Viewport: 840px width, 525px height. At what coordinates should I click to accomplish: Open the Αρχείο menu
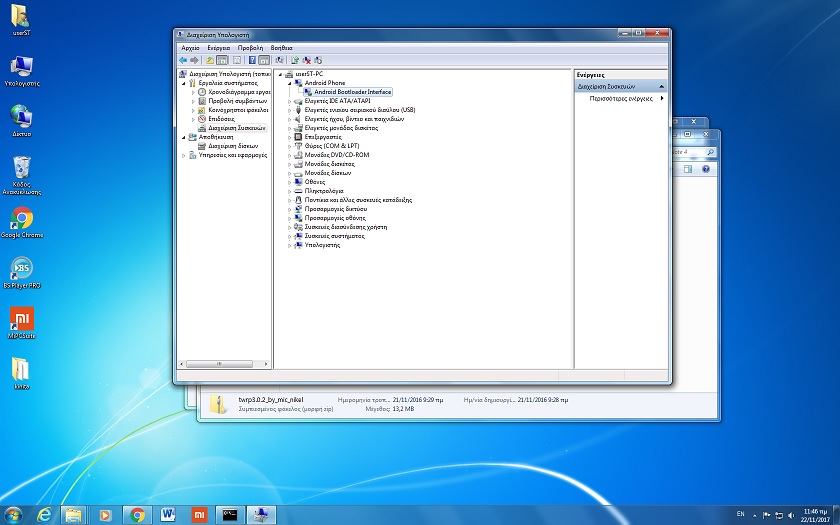coord(190,47)
